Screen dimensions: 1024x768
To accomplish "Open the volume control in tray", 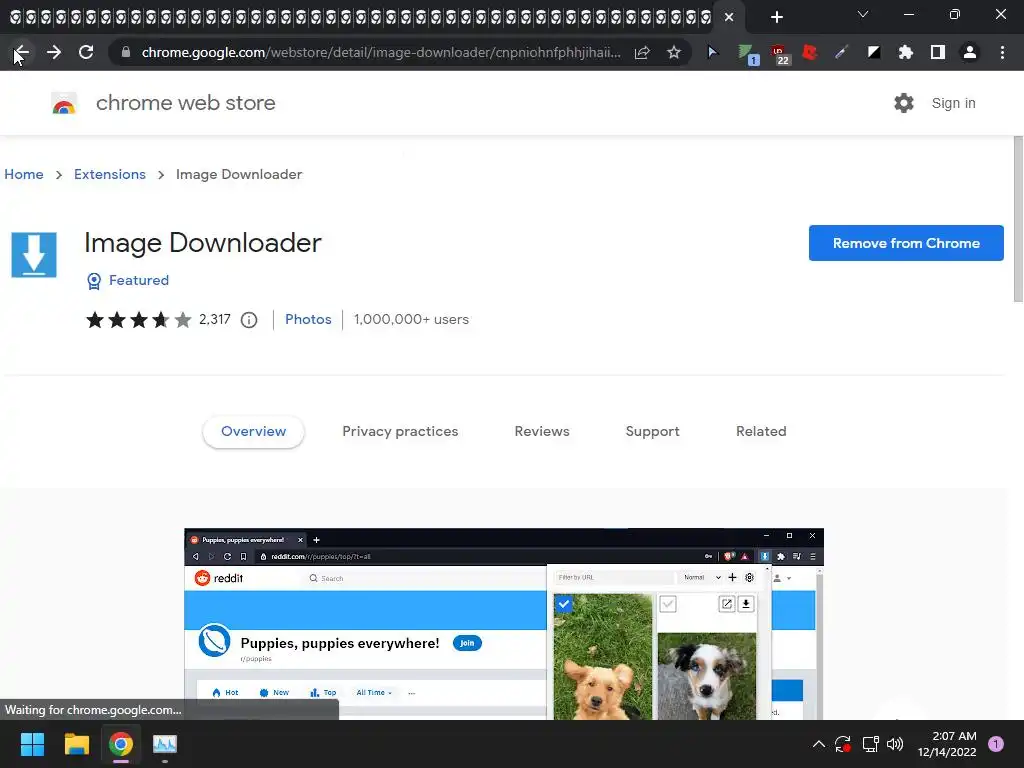I will pyautogui.click(x=895, y=744).
